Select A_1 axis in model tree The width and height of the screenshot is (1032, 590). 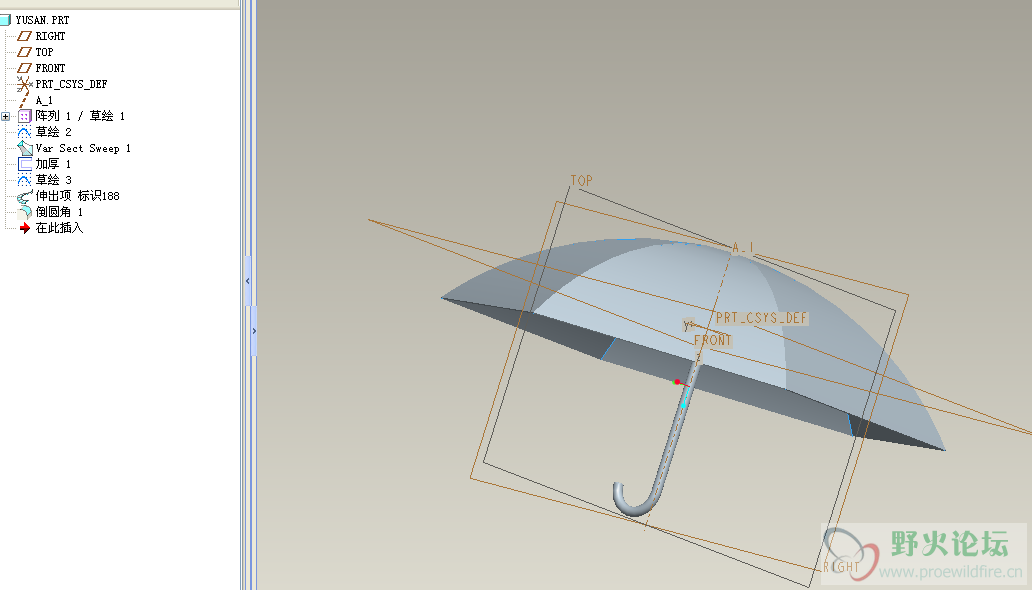point(43,100)
